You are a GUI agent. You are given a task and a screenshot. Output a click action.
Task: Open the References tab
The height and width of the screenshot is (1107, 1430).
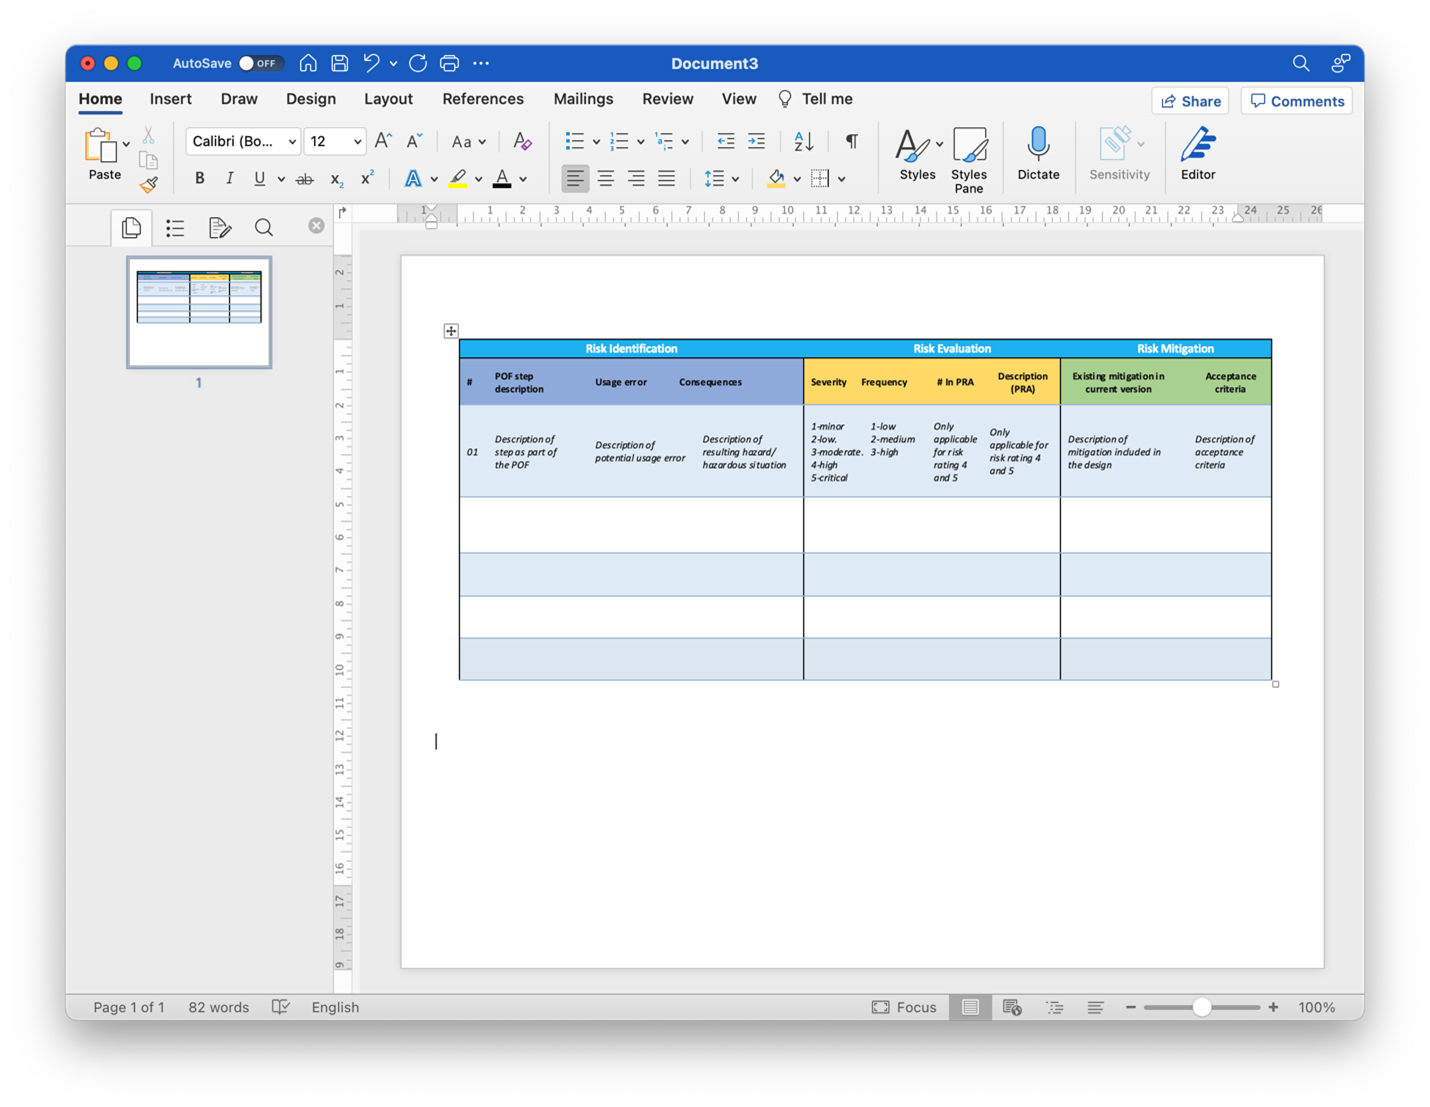[483, 99]
